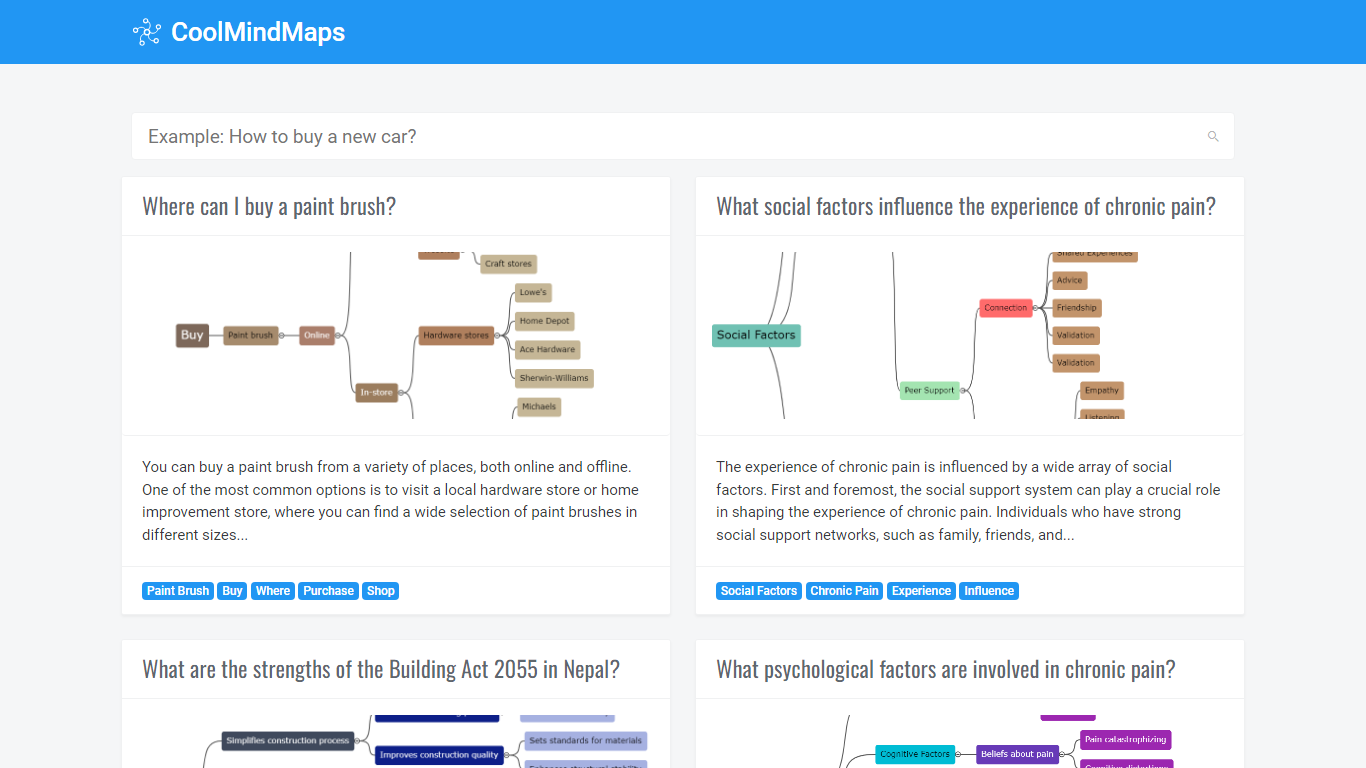Click the Social Factors mind map thumbnail
This screenshot has height=768, width=1366.
point(969,335)
